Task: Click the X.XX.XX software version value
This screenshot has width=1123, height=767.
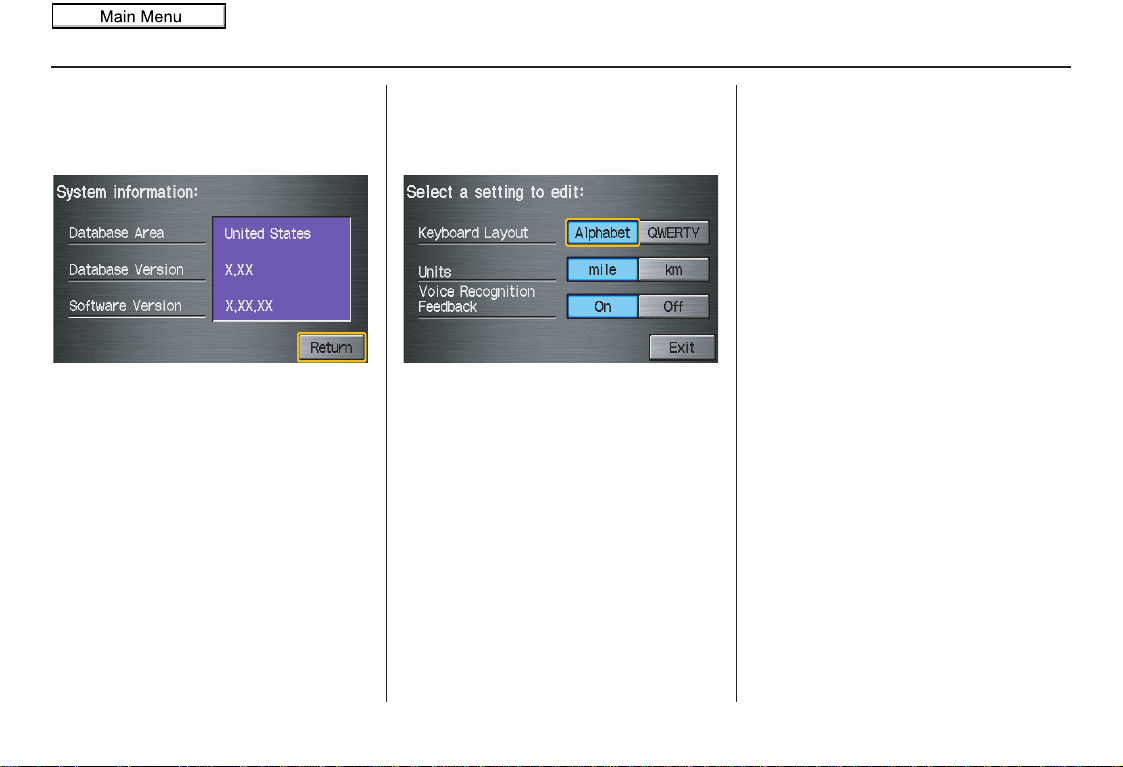Action: [249, 306]
